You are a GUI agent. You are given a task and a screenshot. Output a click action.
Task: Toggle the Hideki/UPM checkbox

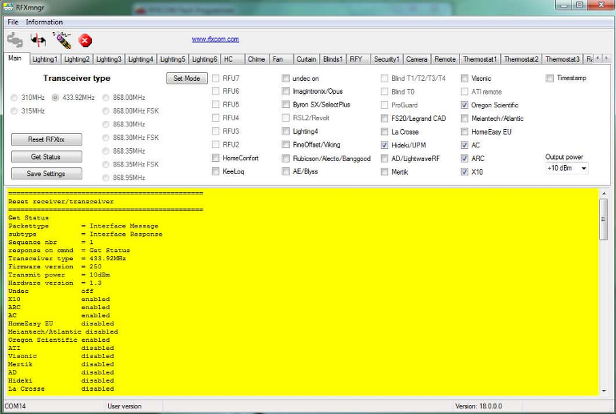385,144
